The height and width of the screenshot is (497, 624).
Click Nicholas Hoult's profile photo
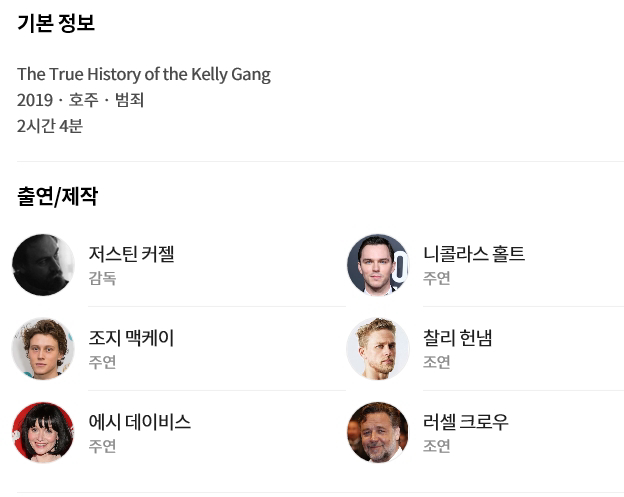[x=377, y=265]
